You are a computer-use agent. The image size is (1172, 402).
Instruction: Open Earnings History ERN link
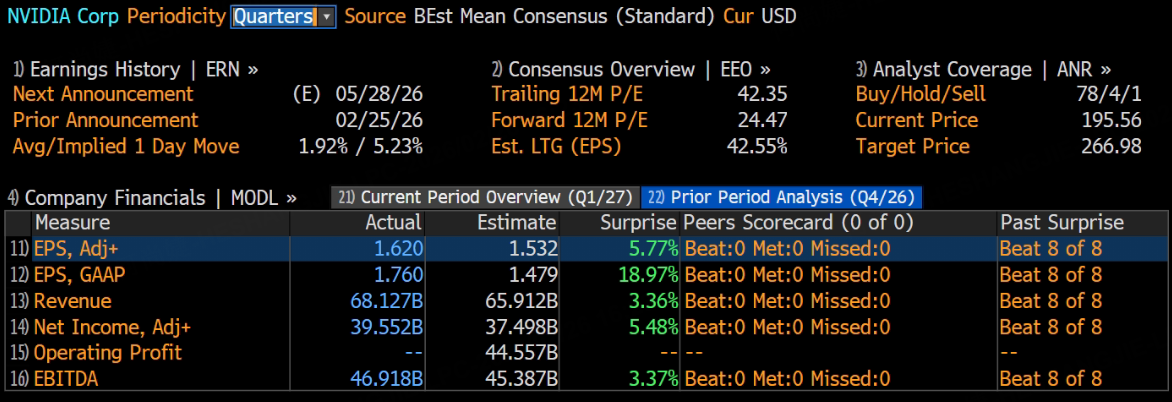pos(136,70)
